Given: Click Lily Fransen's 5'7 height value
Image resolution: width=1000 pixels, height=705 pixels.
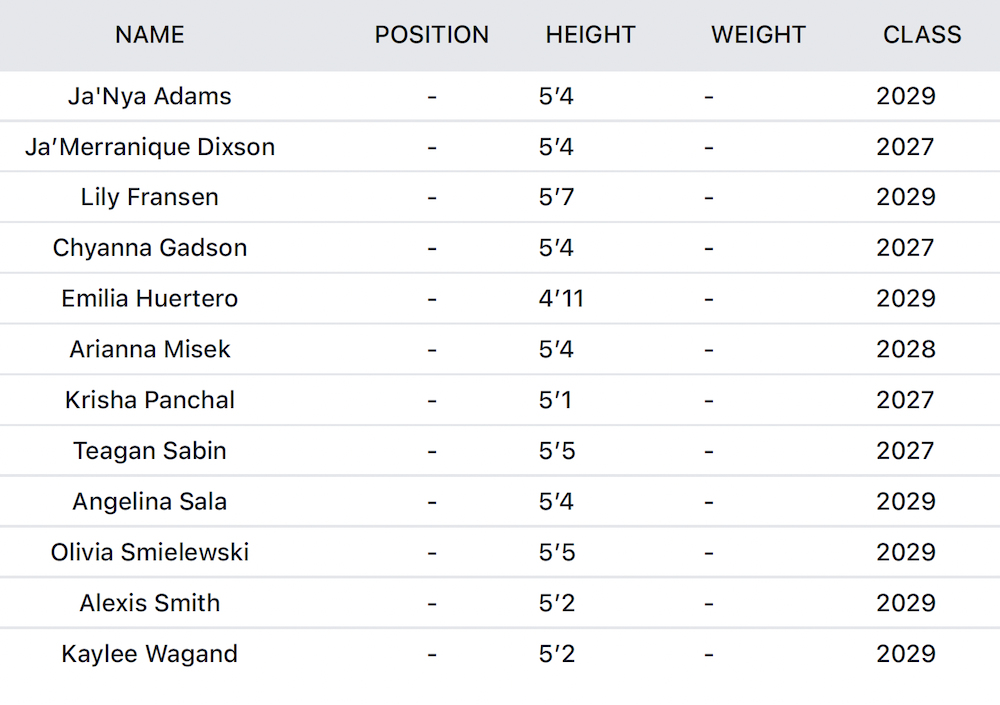Looking at the screenshot, I should tap(556, 197).
